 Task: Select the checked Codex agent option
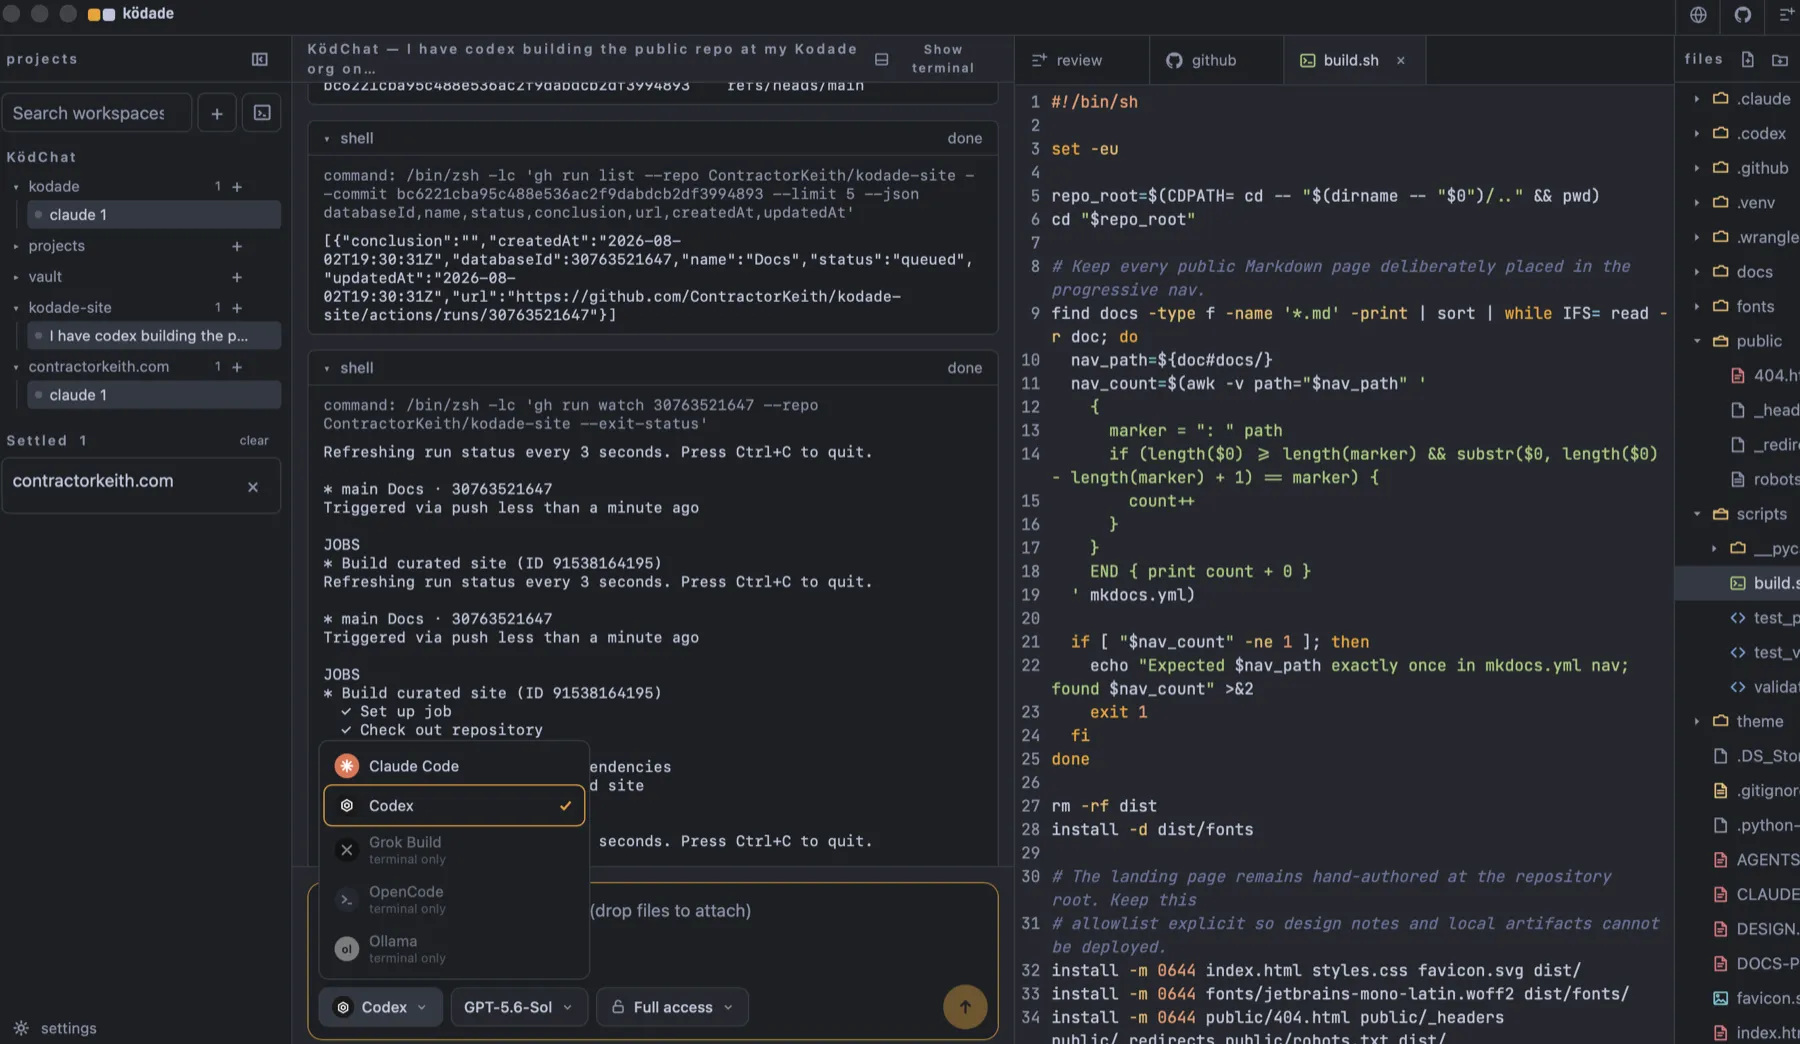[x=454, y=806]
